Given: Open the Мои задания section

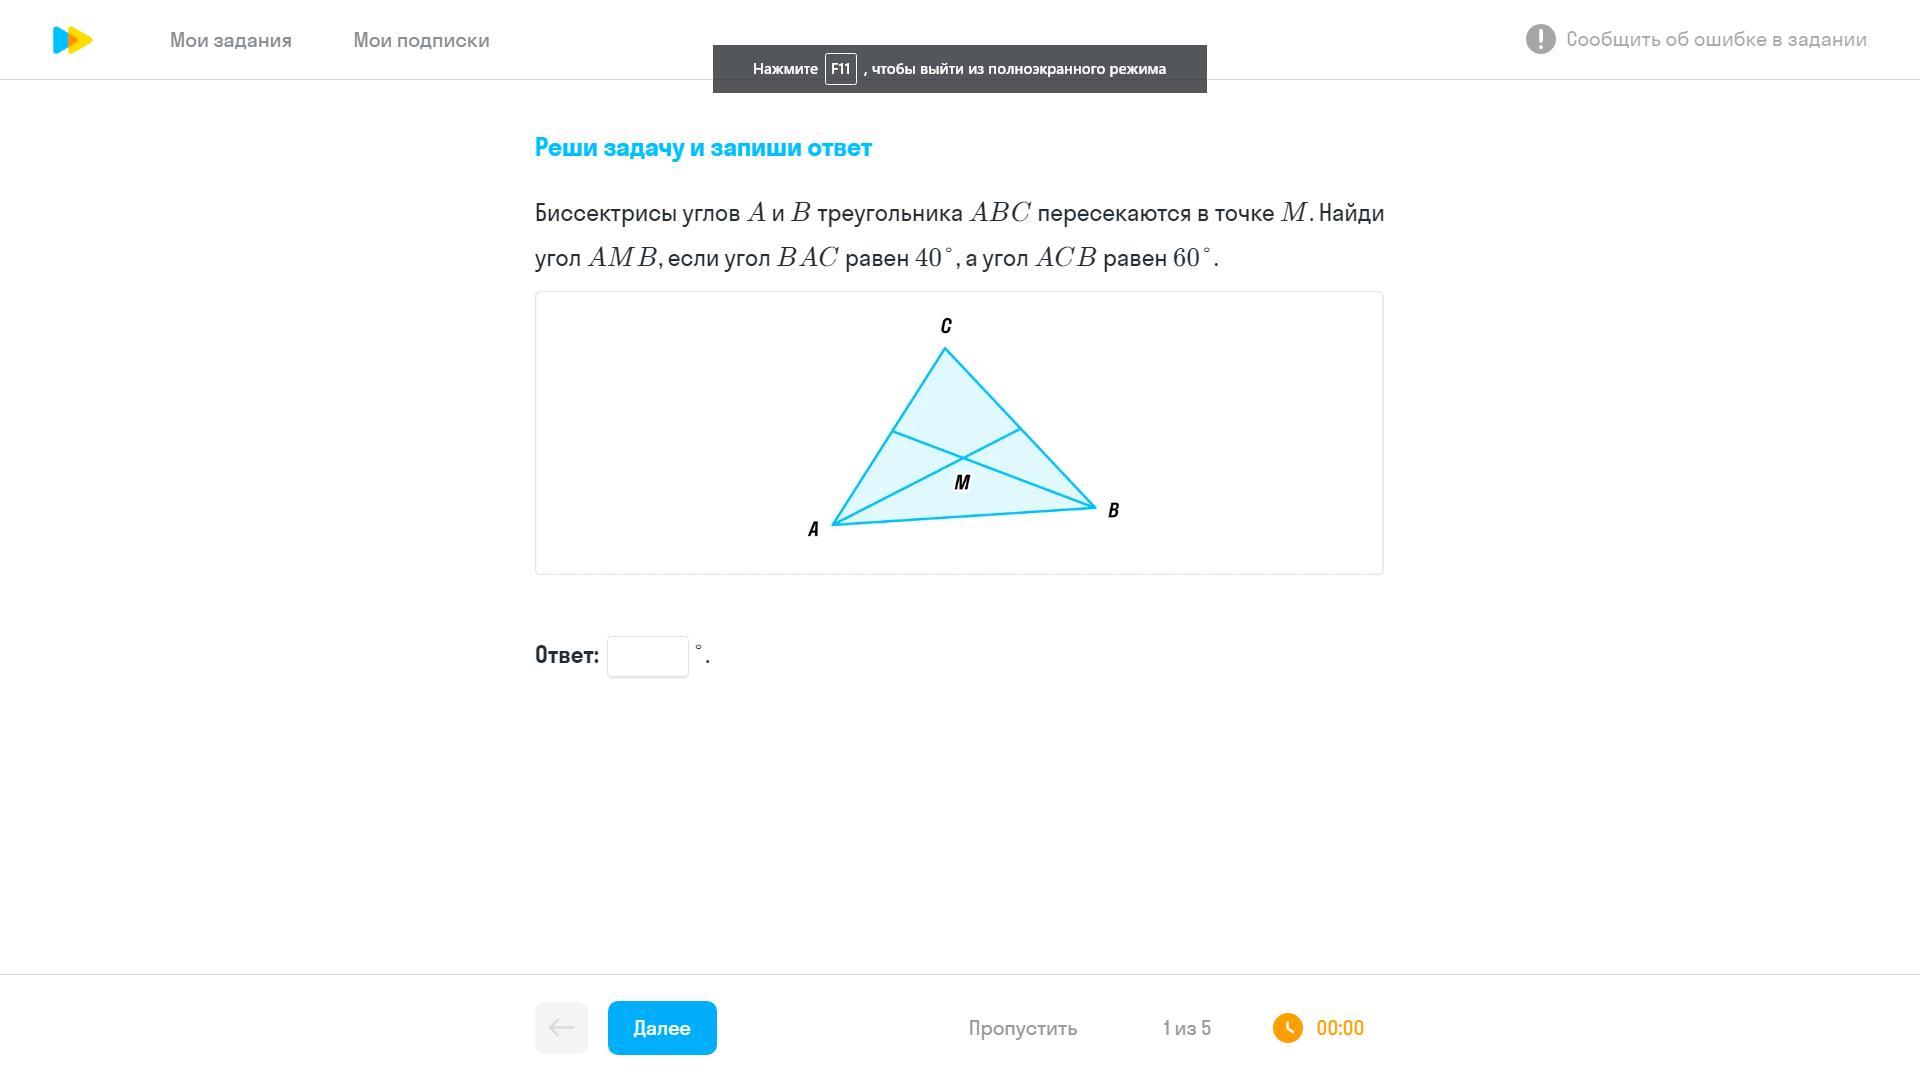Looking at the screenshot, I should coord(230,40).
